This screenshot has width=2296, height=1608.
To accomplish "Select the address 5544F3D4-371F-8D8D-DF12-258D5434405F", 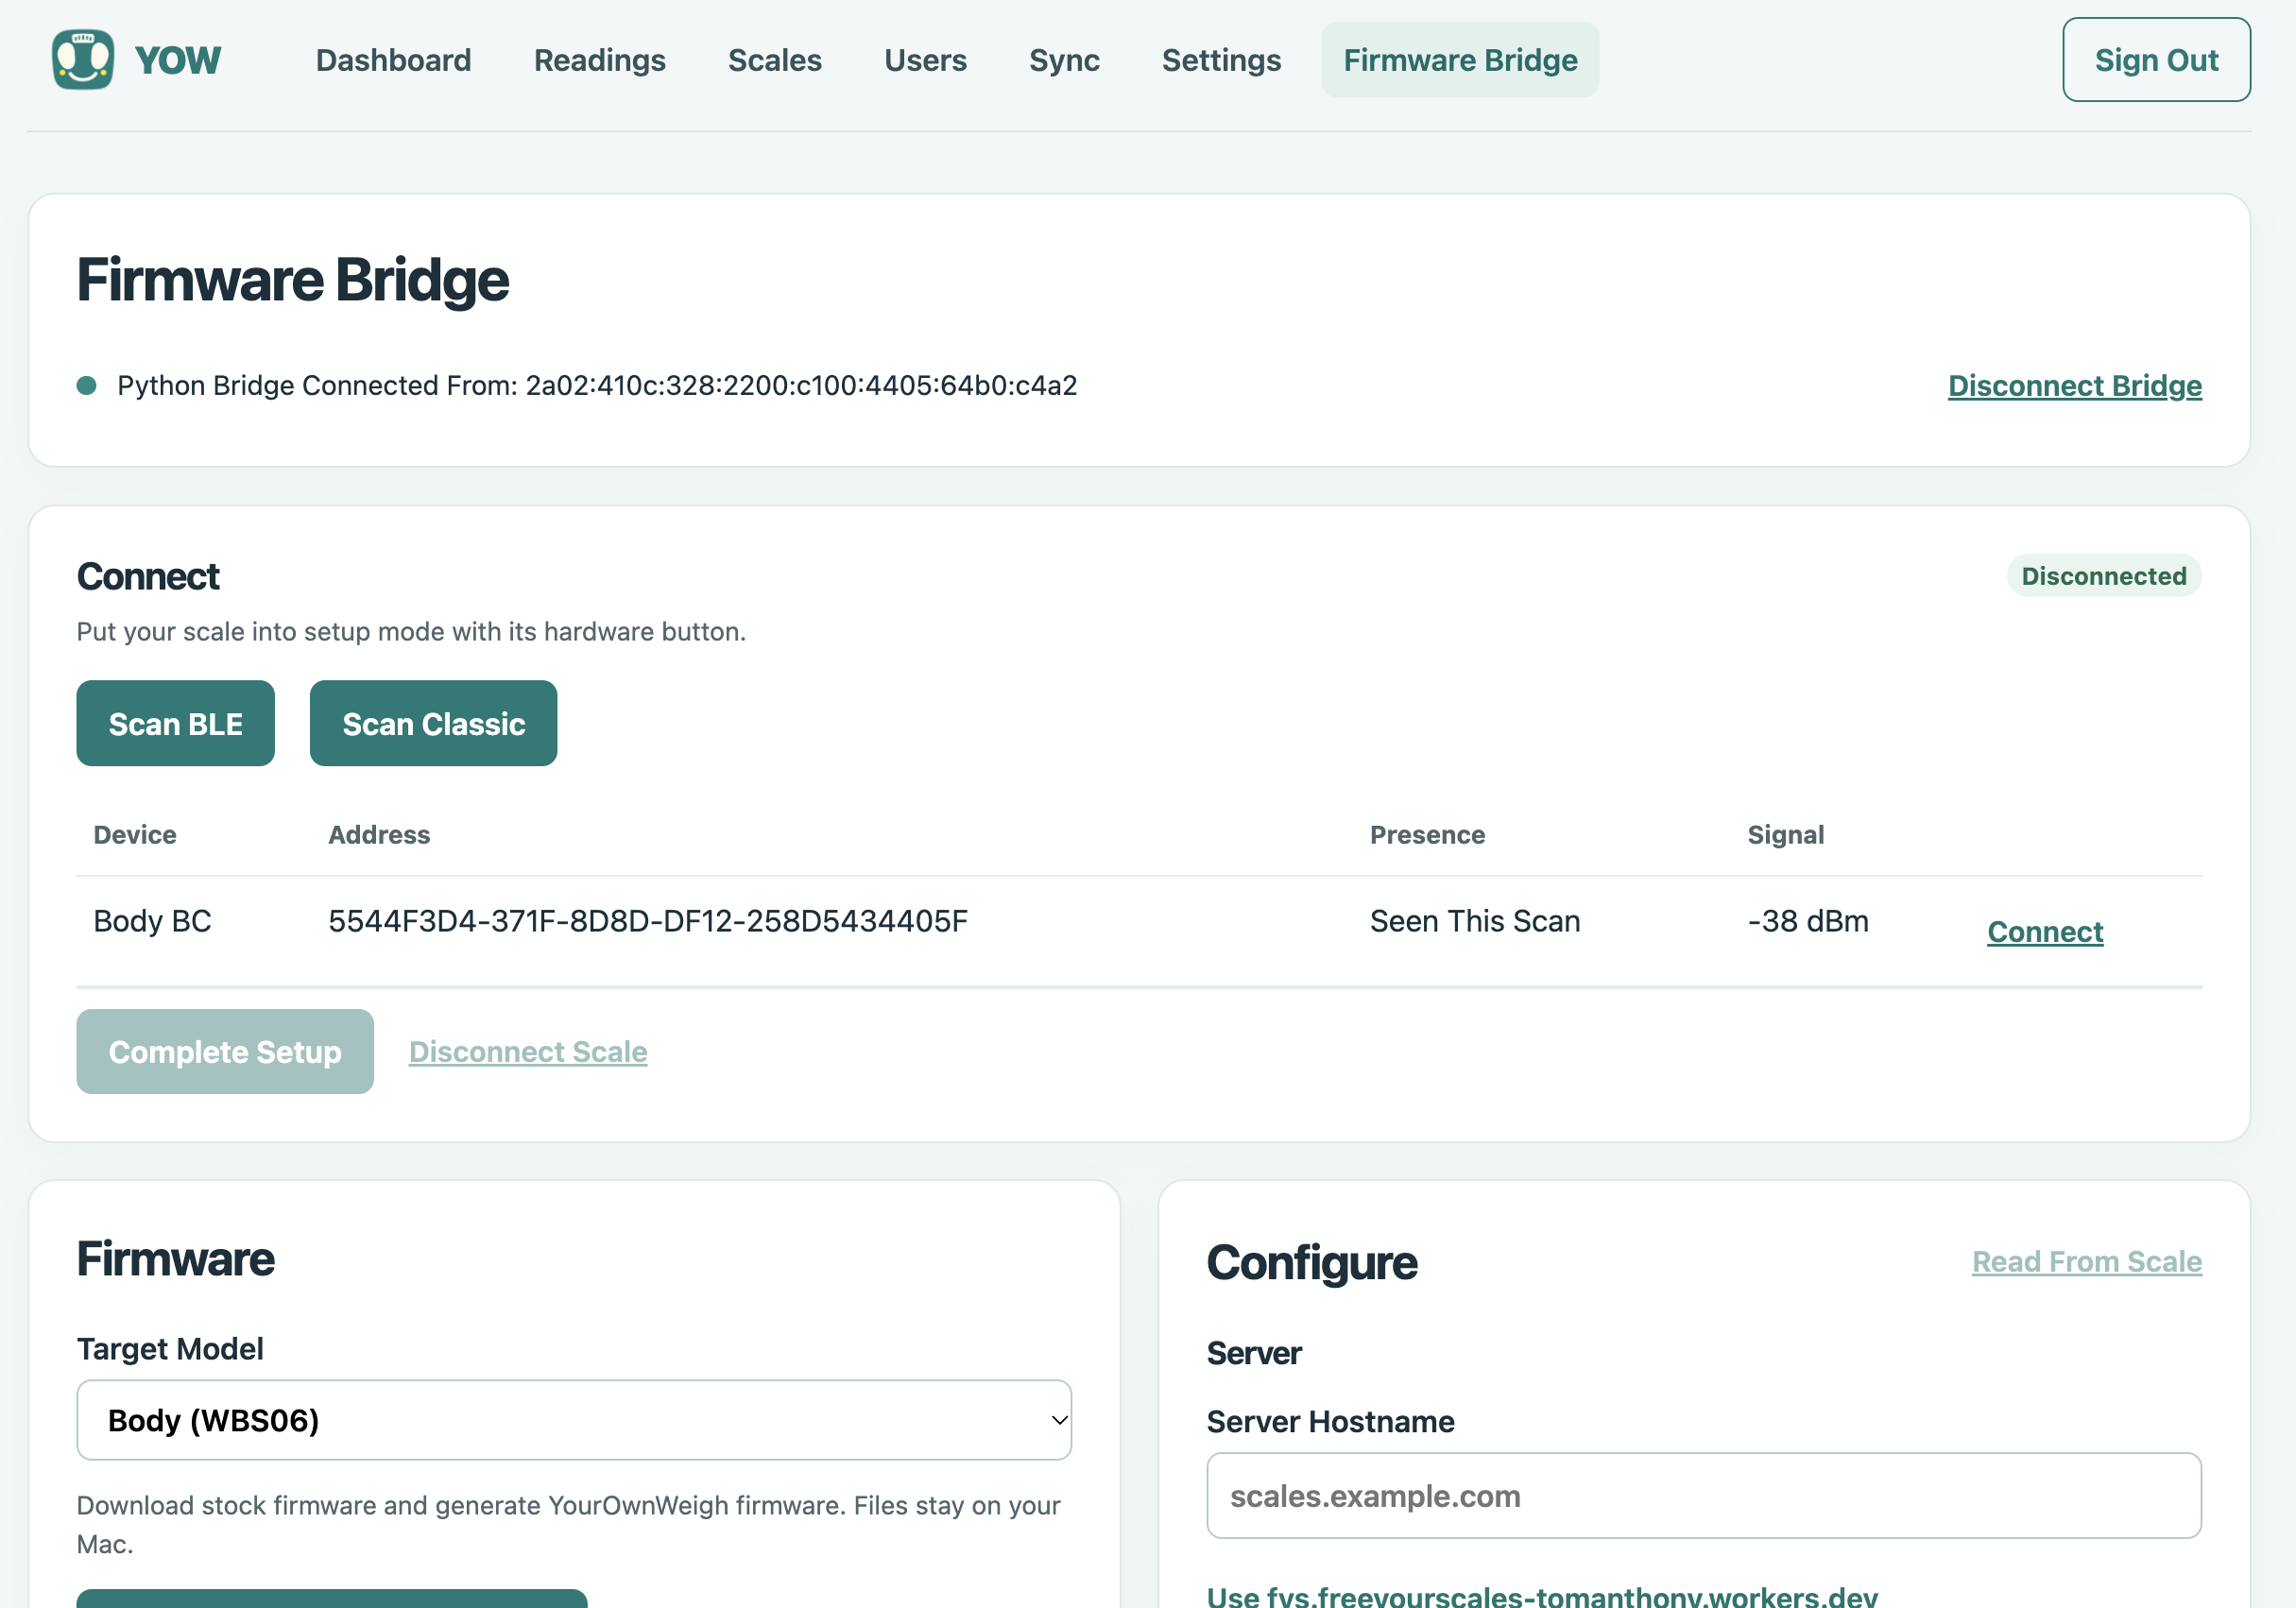I will point(648,921).
